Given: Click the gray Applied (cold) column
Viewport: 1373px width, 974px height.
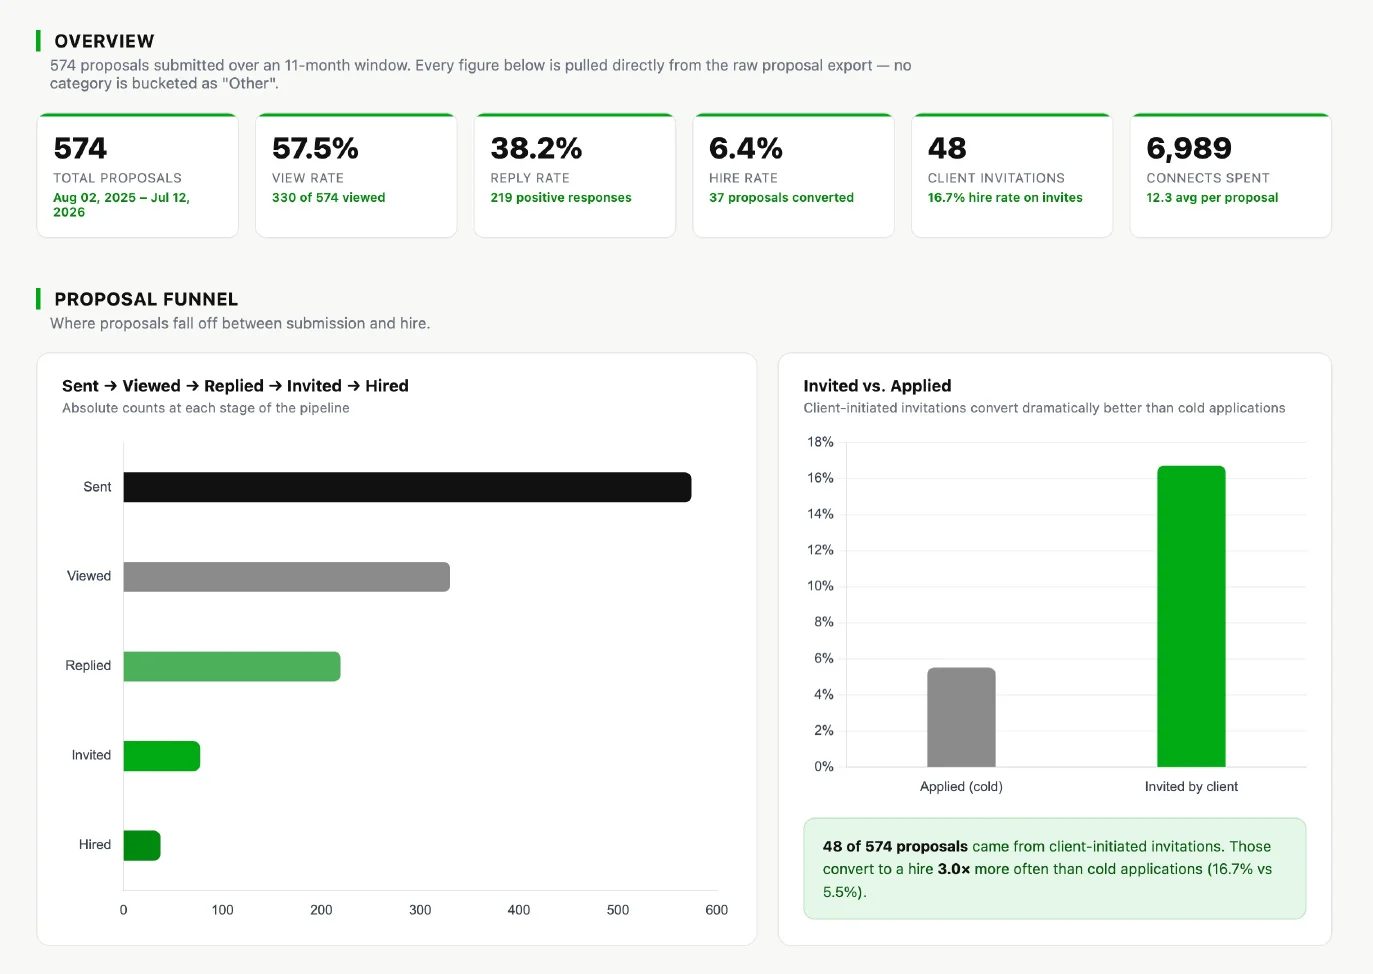Looking at the screenshot, I should (x=961, y=717).
